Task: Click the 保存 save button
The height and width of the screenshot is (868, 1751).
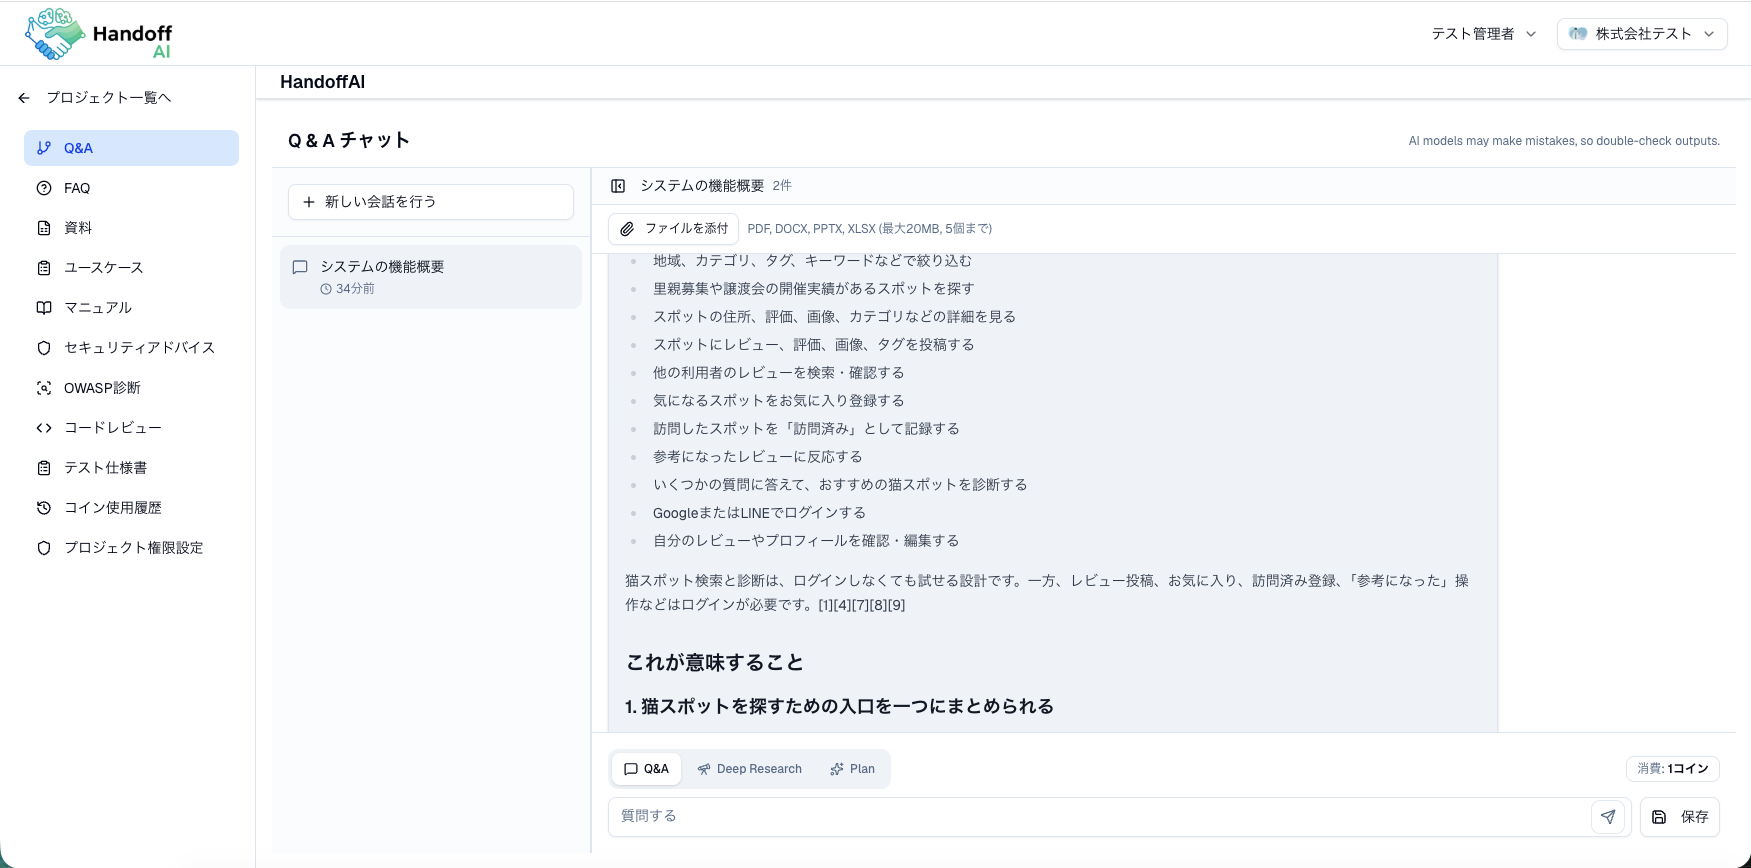Action: (1680, 817)
